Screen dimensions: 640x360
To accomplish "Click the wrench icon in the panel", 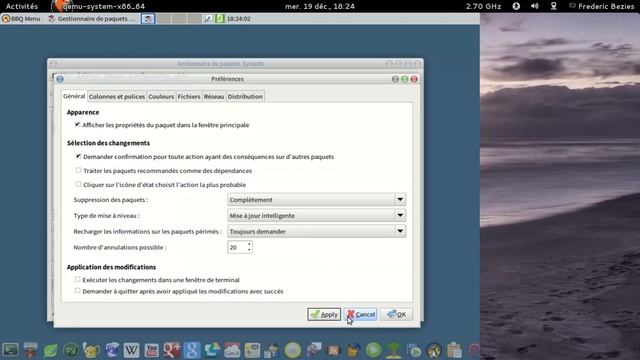I will (208, 19).
